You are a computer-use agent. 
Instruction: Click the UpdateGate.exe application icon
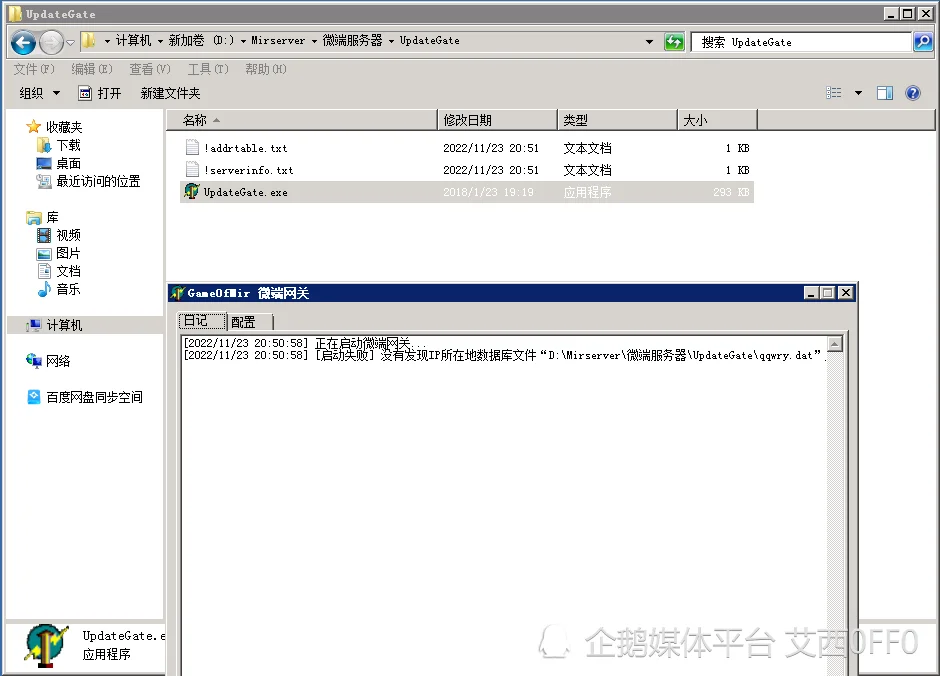192,192
